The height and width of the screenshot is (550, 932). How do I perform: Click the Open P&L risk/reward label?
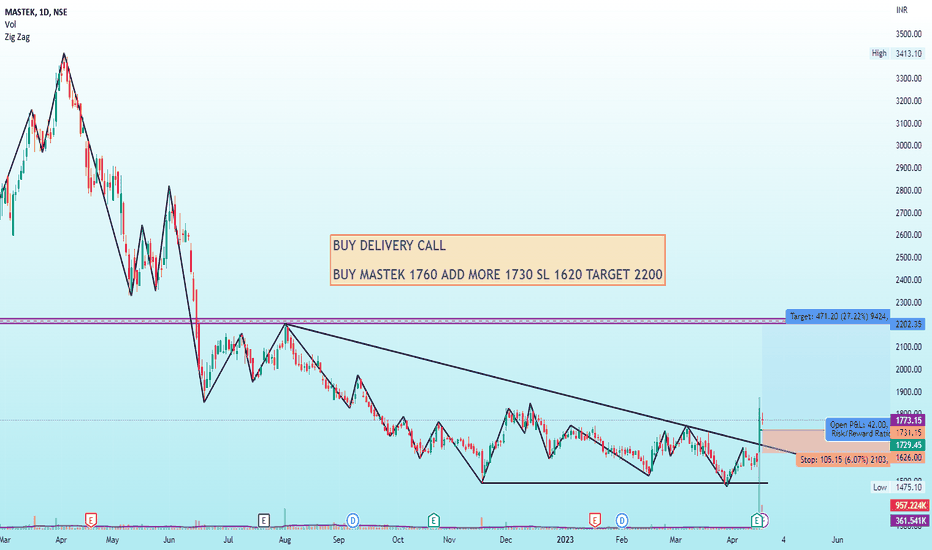pos(858,429)
